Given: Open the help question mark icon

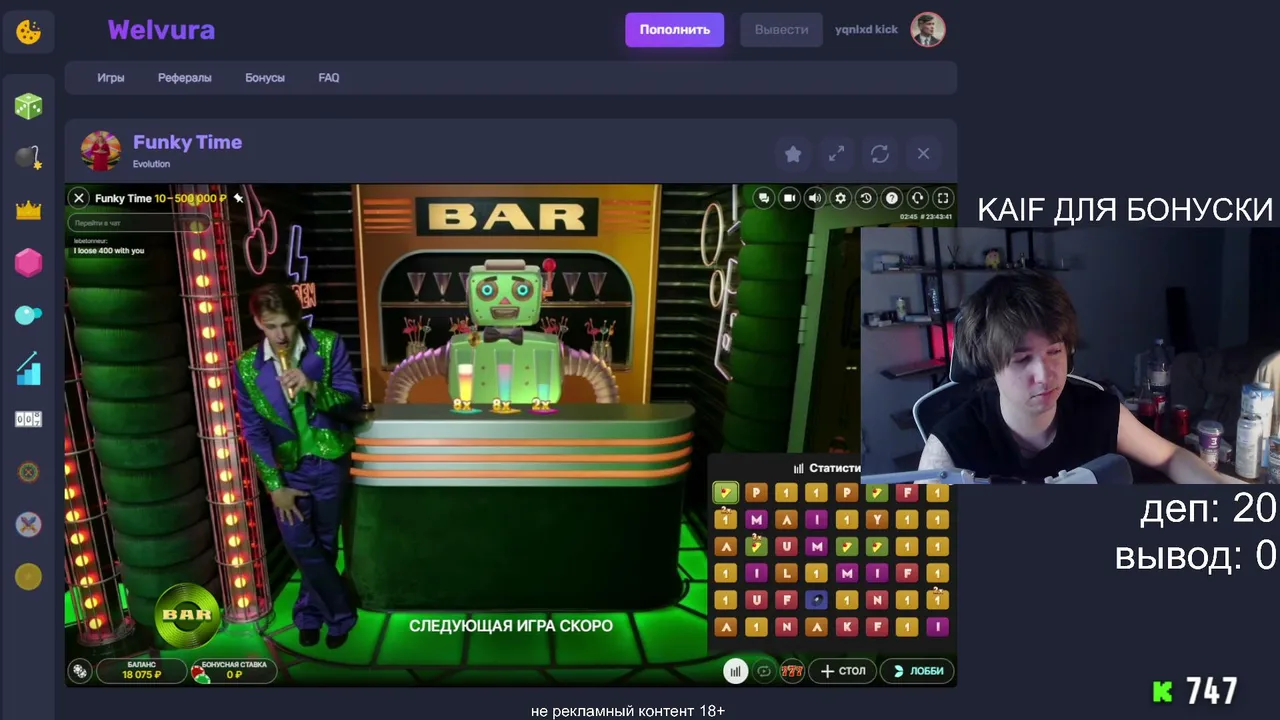Looking at the screenshot, I should click(x=892, y=198).
